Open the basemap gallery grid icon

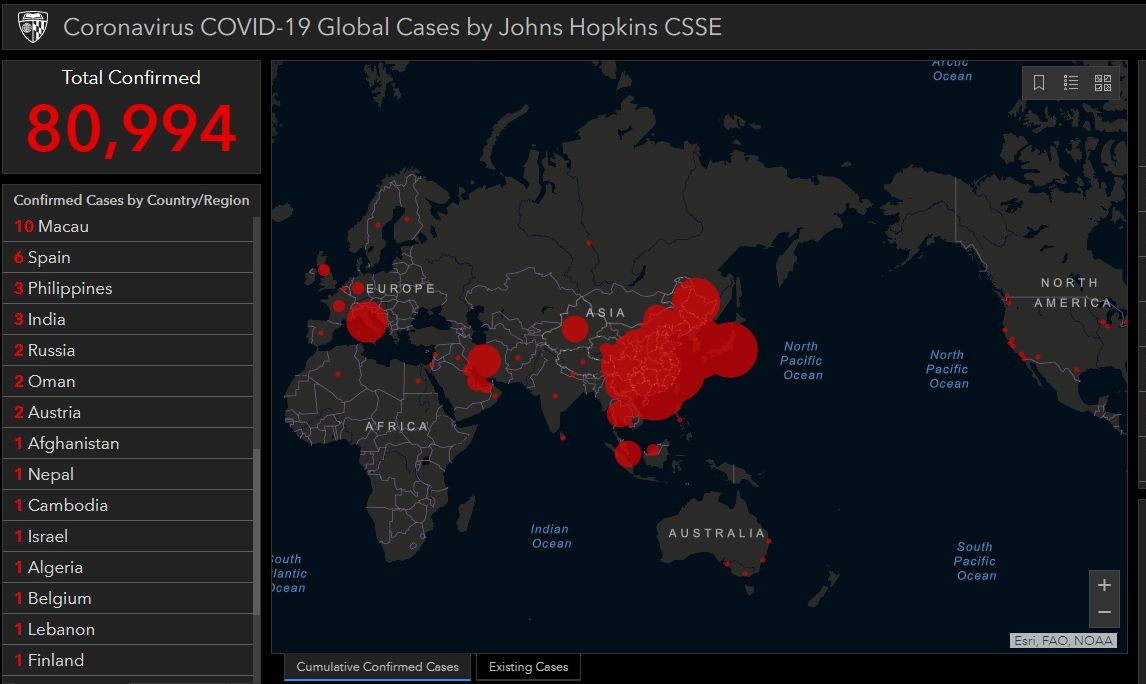point(1103,83)
